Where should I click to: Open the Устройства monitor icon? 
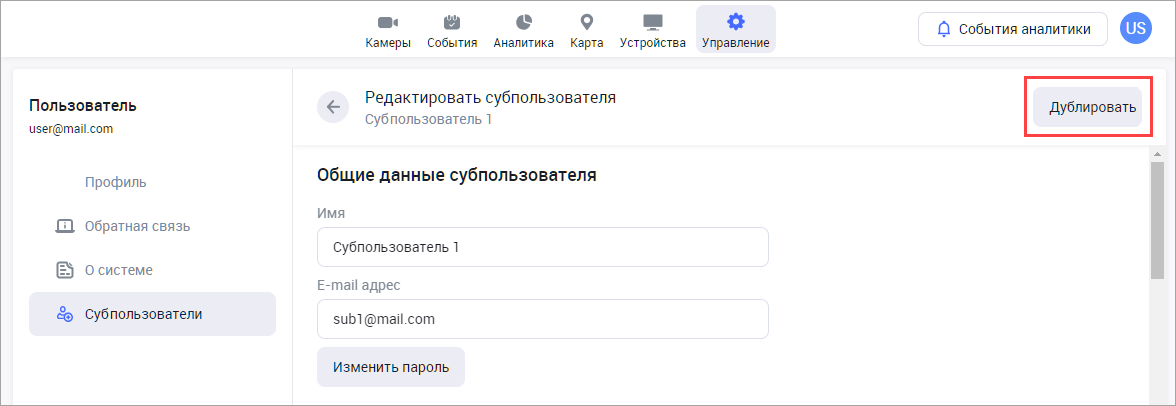pyautogui.click(x=652, y=23)
